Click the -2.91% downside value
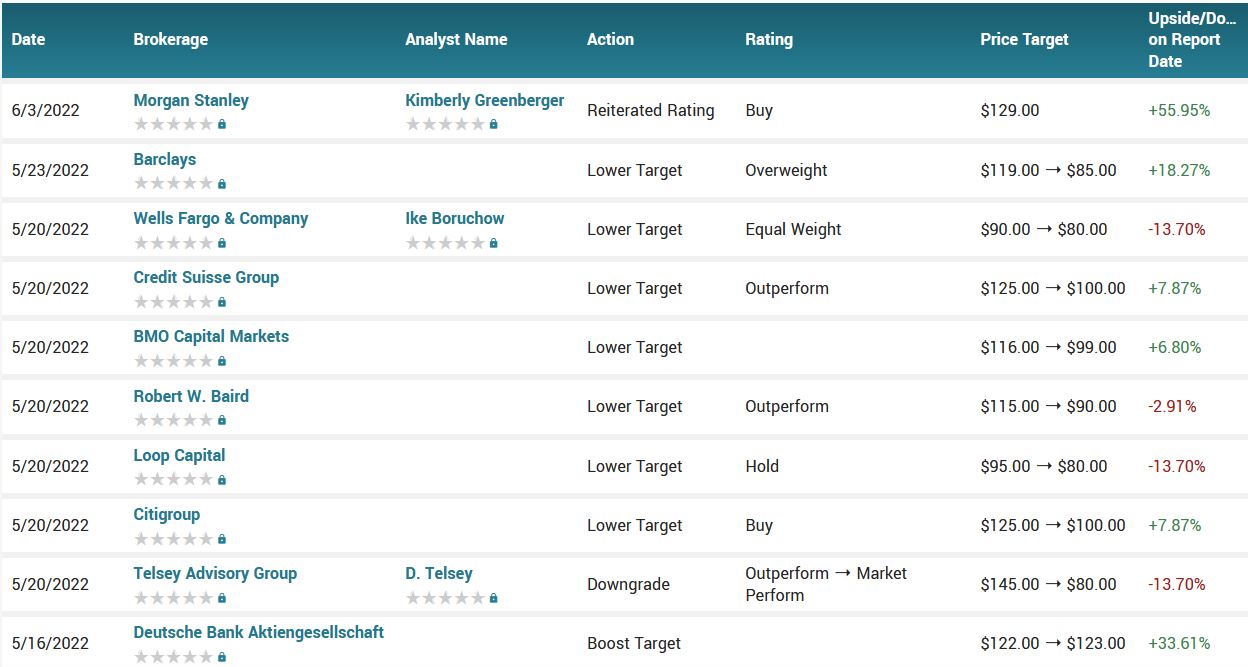The height and width of the screenshot is (667, 1248). coord(1172,406)
